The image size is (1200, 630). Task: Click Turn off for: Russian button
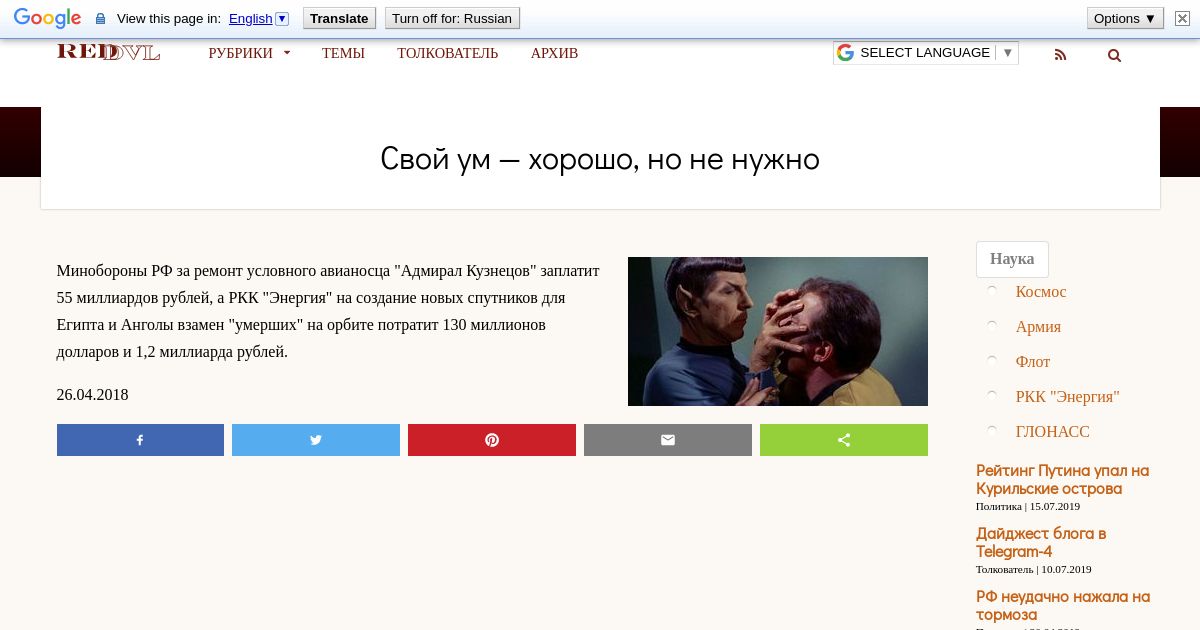[x=452, y=18]
